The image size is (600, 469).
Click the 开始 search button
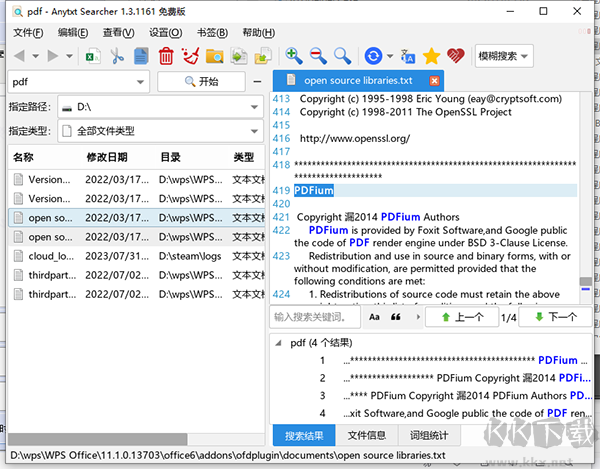click(201, 81)
